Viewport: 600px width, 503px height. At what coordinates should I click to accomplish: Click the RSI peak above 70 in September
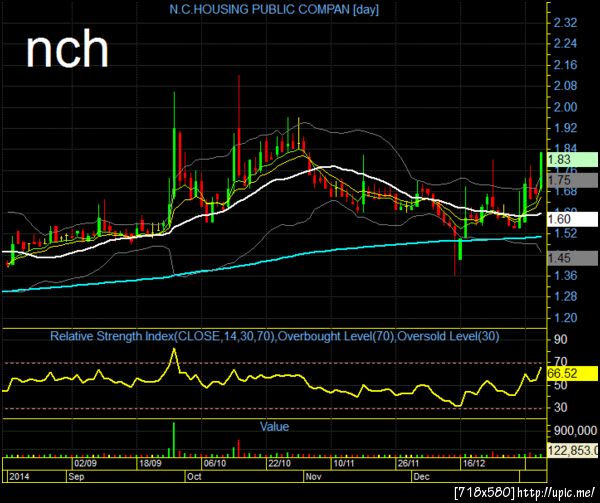click(x=174, y=350)
